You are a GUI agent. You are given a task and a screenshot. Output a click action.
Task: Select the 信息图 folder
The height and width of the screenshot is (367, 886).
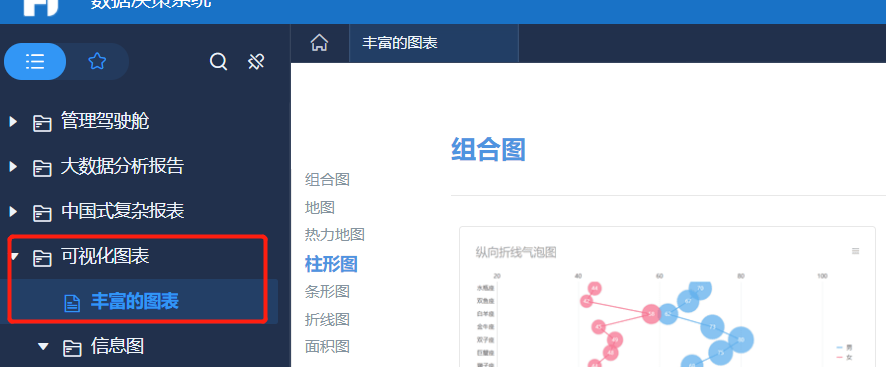click(118, 346)
